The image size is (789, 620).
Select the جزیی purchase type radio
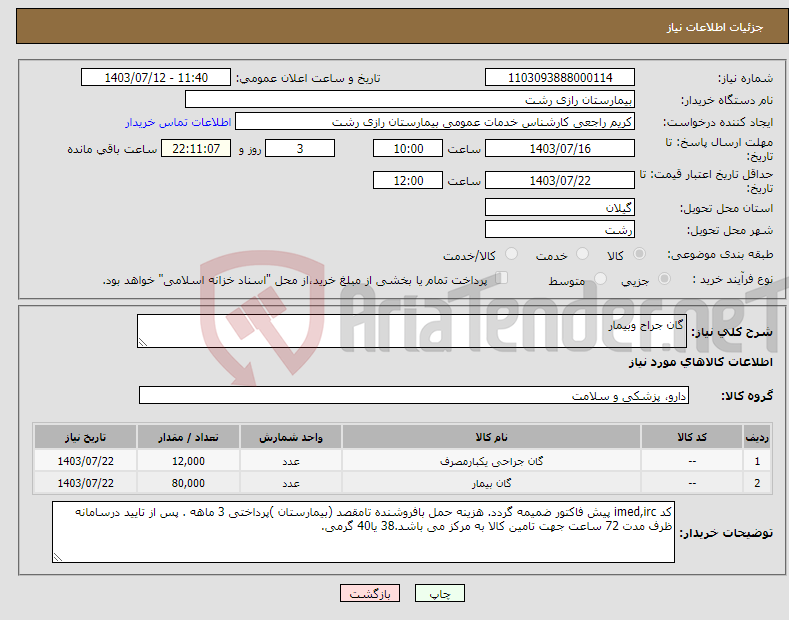664,278
